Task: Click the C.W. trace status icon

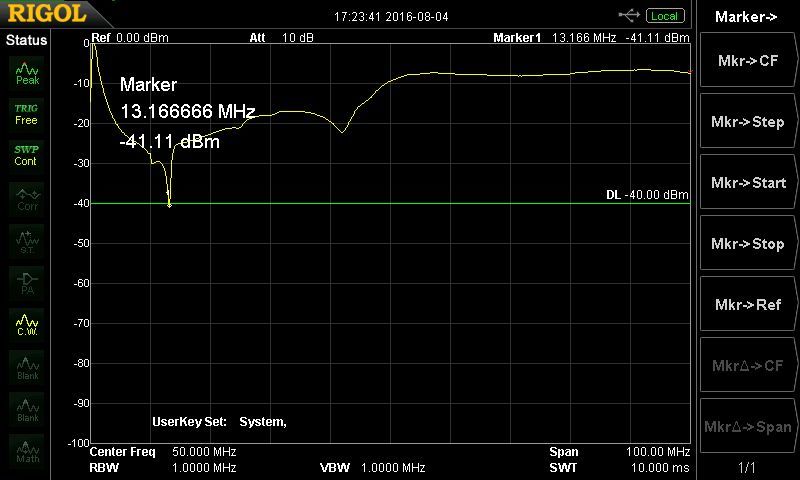Action: coord(27,323)
